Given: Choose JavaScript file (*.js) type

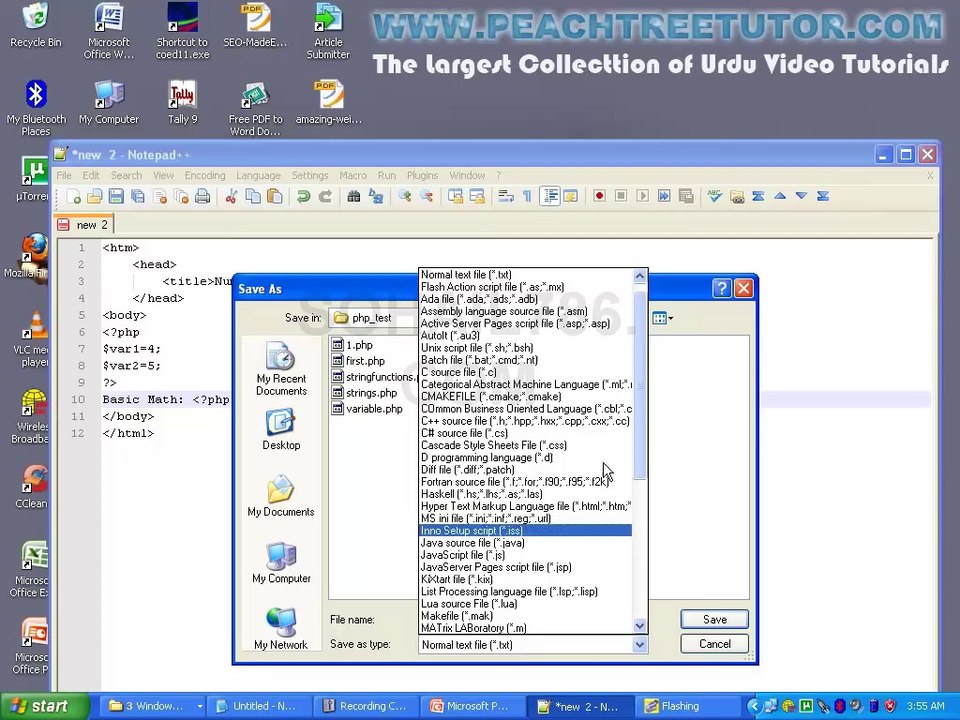Looking at the screenshot, I should [525, 555].
